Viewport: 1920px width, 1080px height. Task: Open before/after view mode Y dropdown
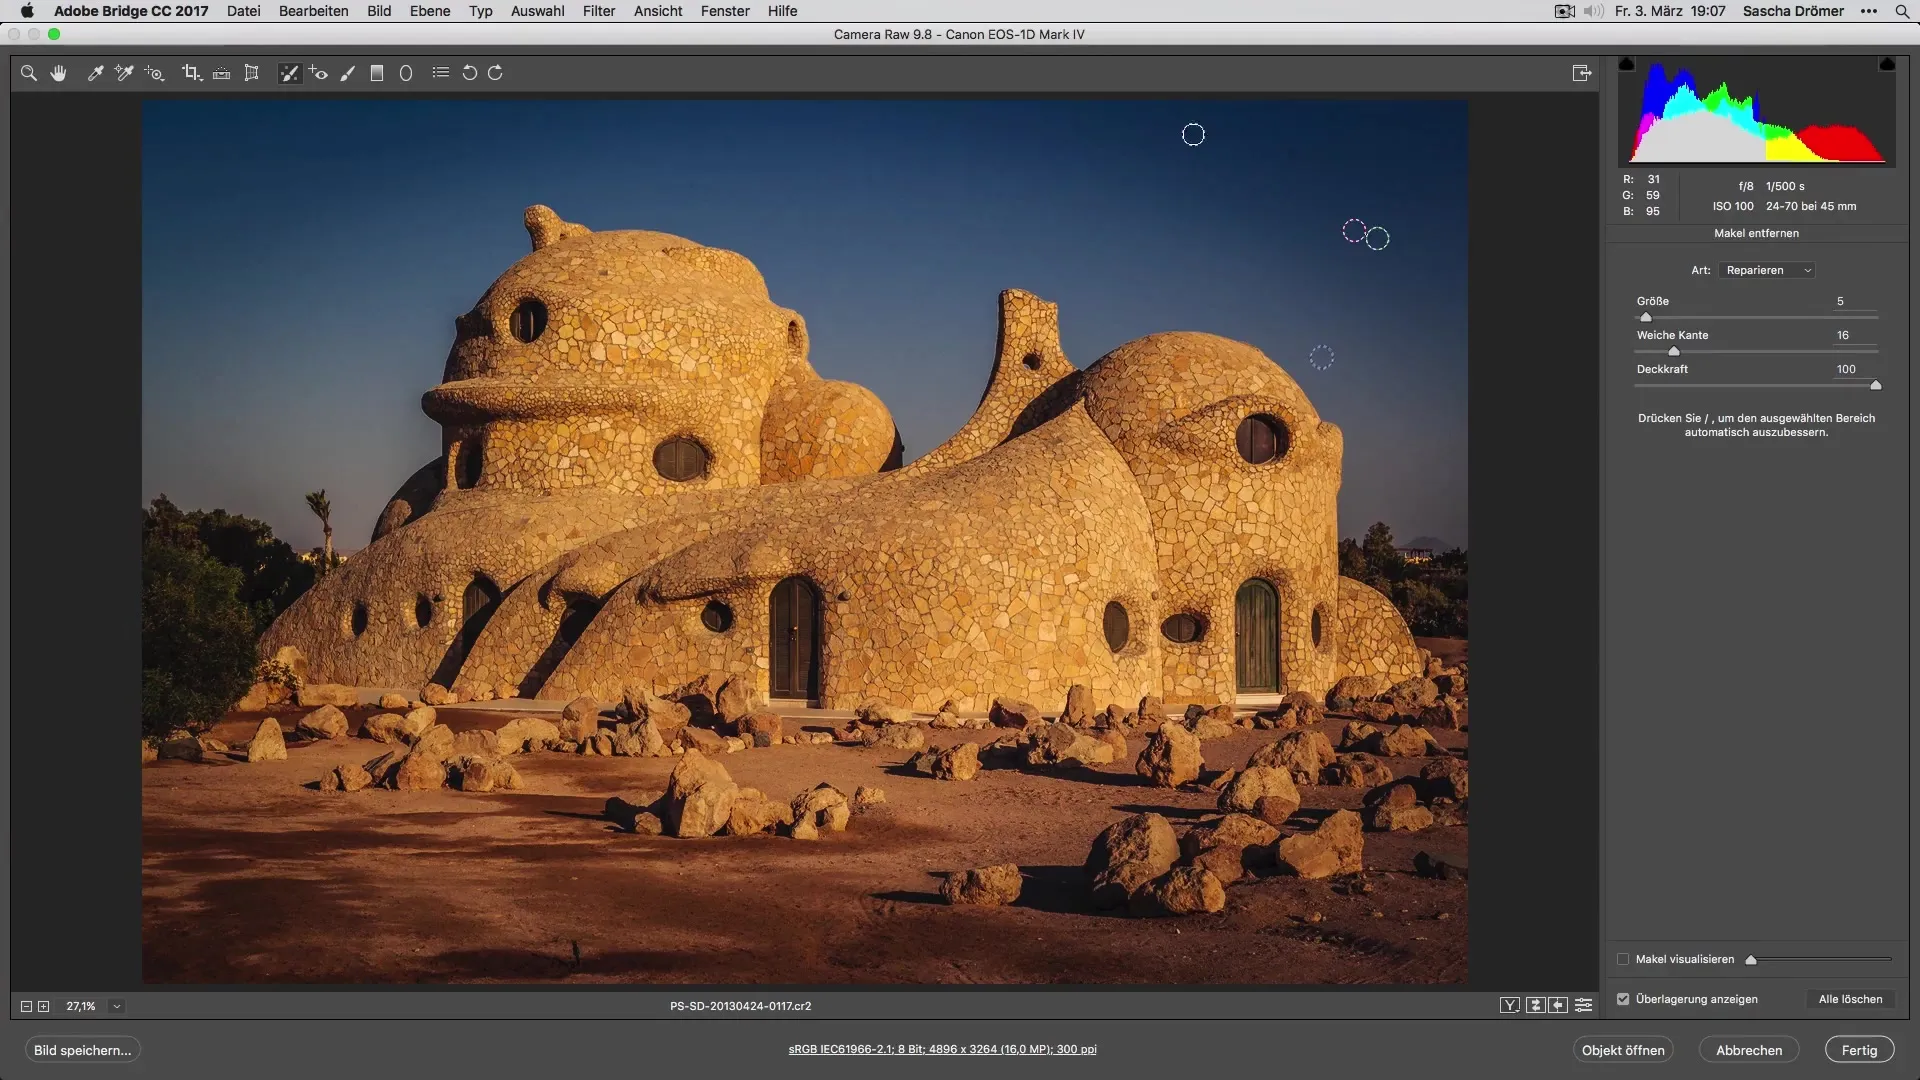tap(1510, 1006)
